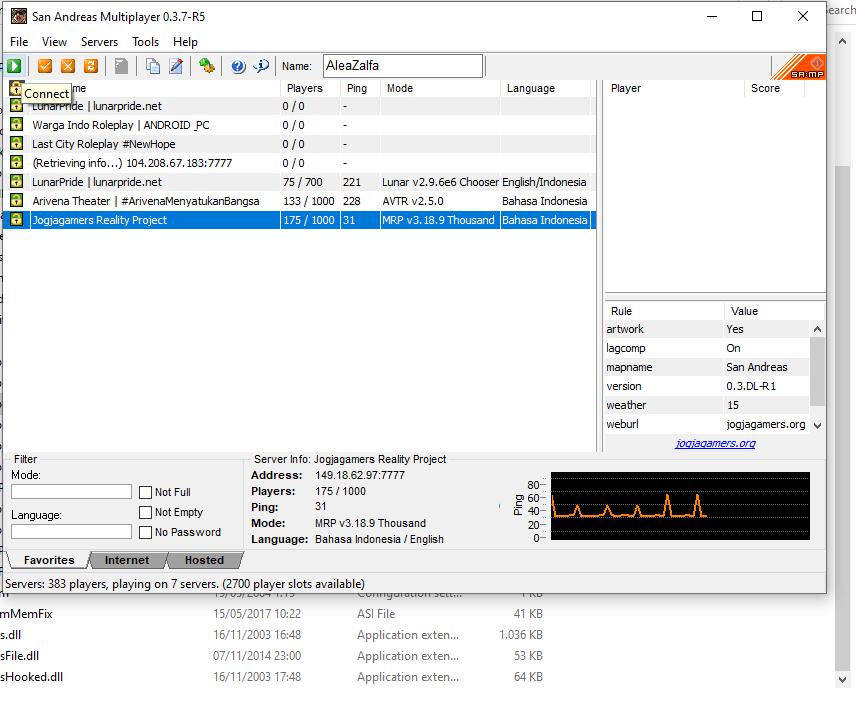This screenshot has height=708, width=856.
Task: Sort by the Ping column header
Action: (x=360, y=88)
